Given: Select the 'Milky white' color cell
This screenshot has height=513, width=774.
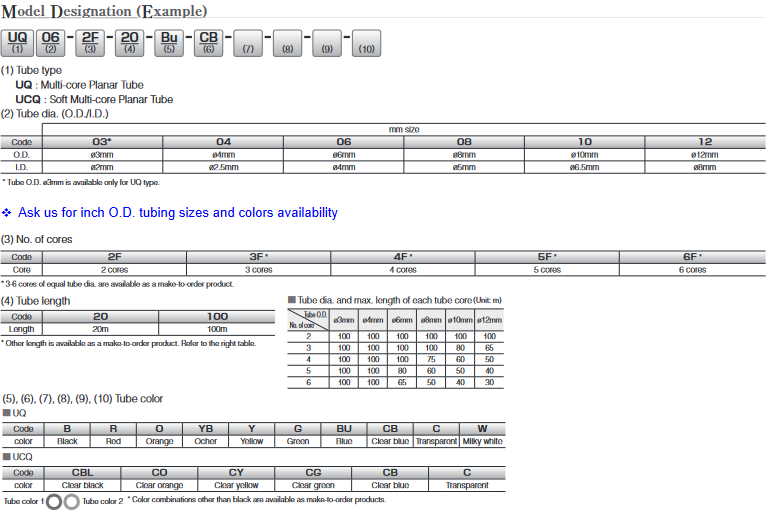Looking at the screenshot, I should [x=483, y=441].
